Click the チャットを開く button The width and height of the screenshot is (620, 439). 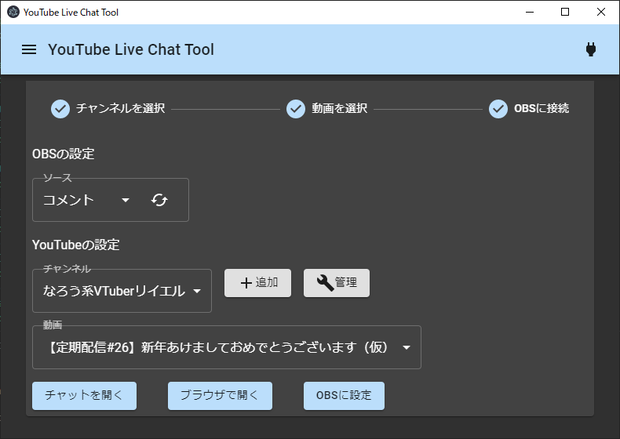(84, 395)
